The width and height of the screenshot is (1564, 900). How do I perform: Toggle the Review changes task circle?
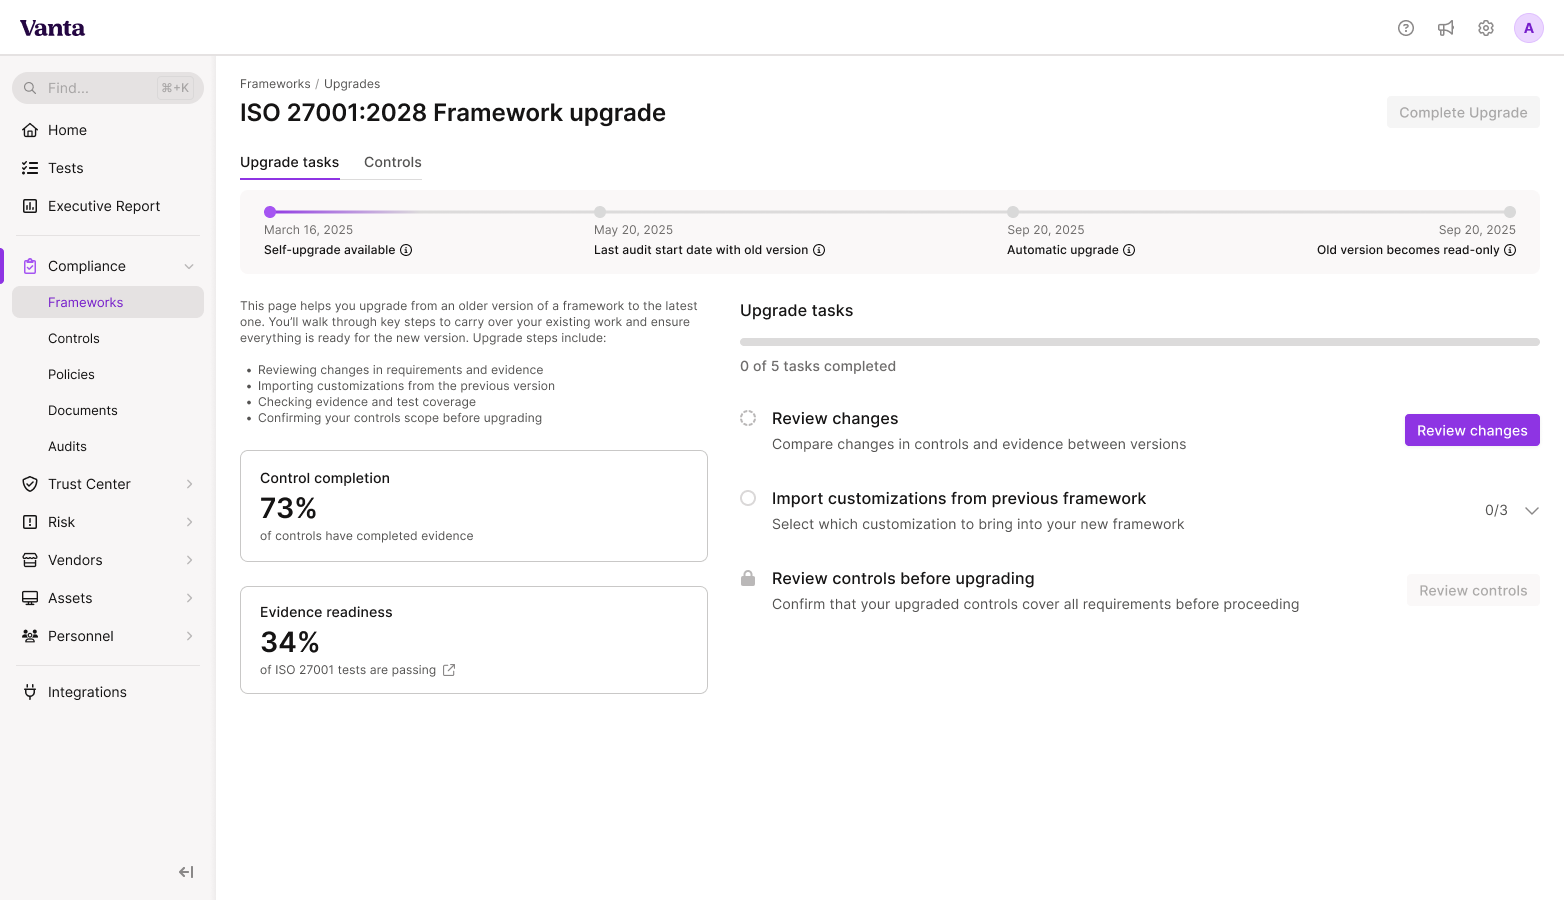(748, 418)
